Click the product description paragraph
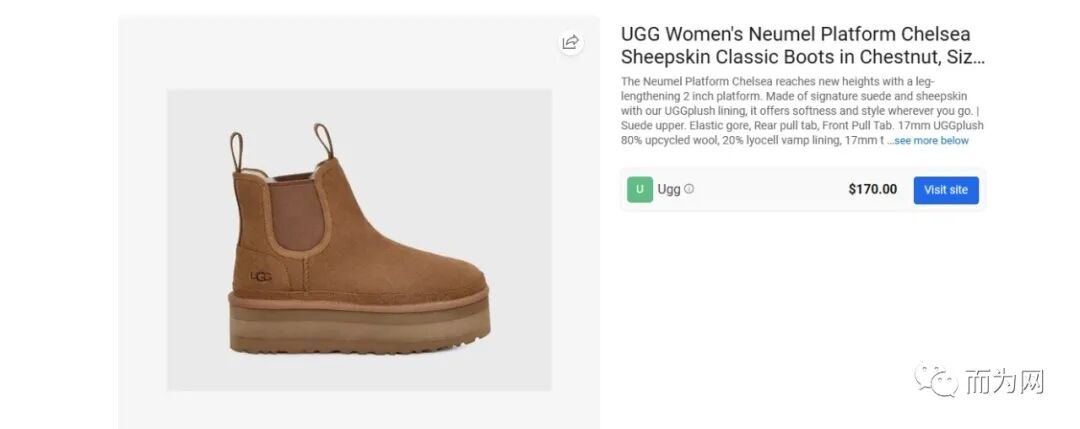 pos(802,111)
